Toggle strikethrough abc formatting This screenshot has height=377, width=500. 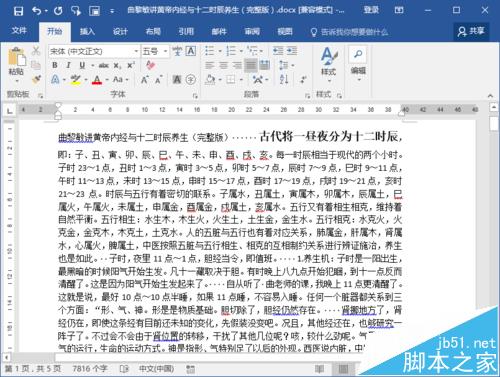(x=104, y=65)
